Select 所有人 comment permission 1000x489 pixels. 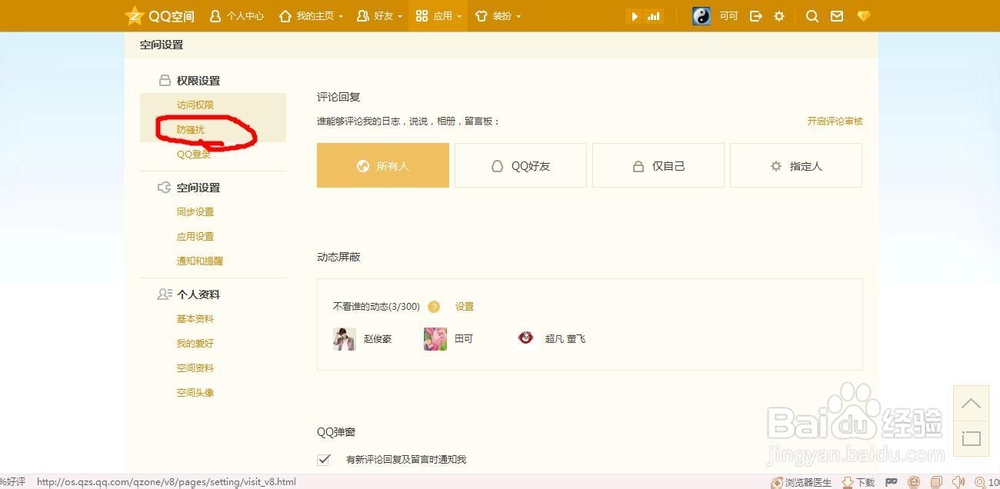click(383, 165)
